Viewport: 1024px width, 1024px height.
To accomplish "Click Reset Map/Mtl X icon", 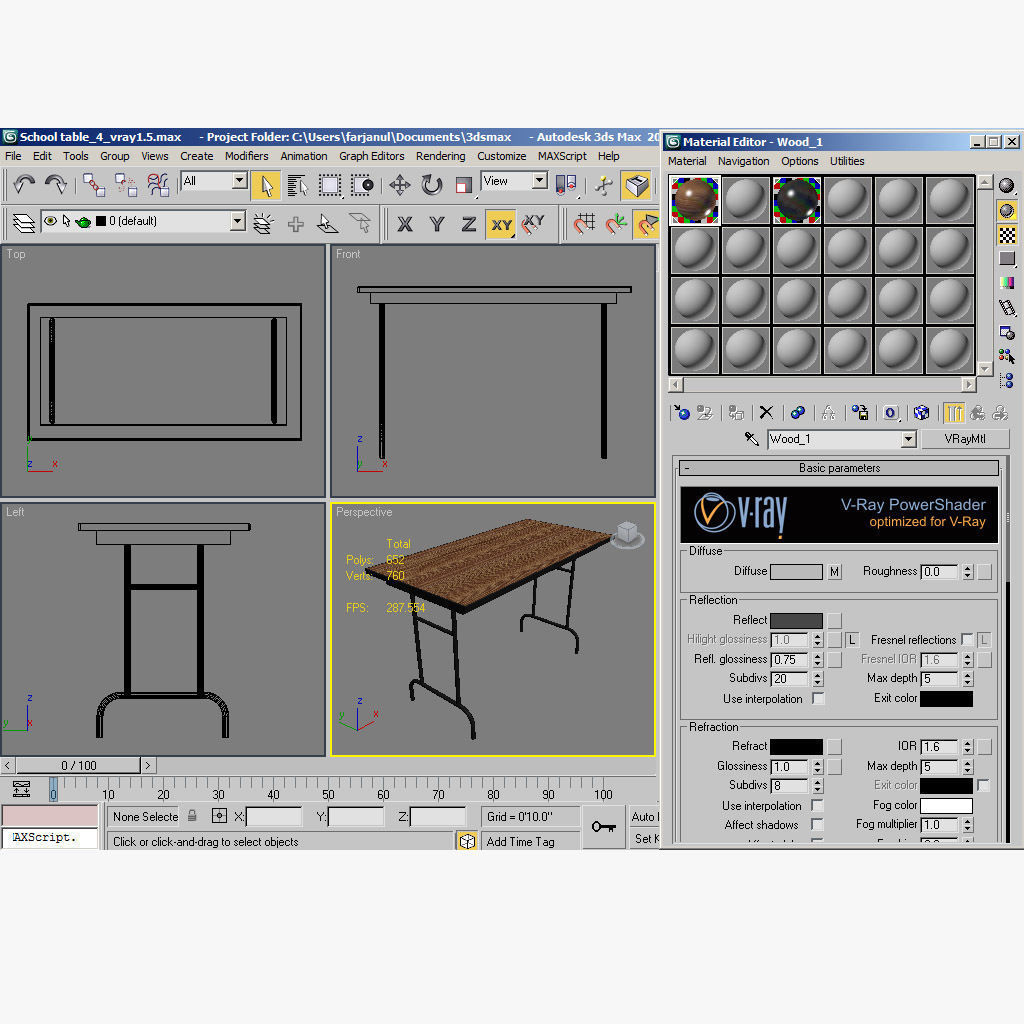I will coord(766,413).
